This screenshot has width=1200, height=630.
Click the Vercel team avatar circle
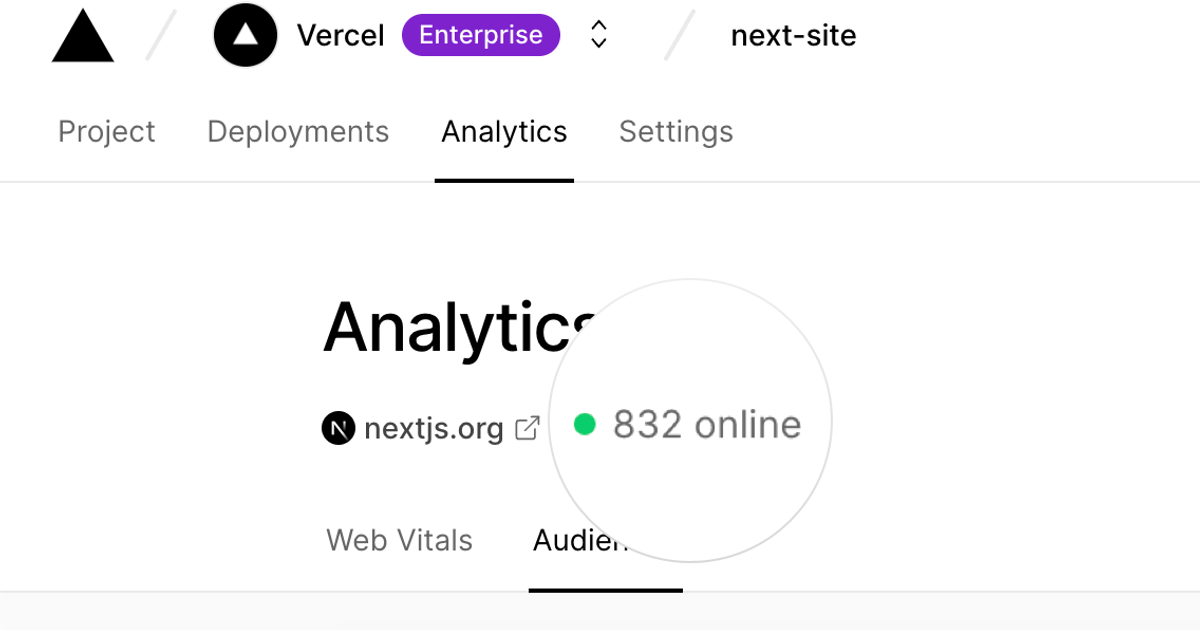pos(245,36)
